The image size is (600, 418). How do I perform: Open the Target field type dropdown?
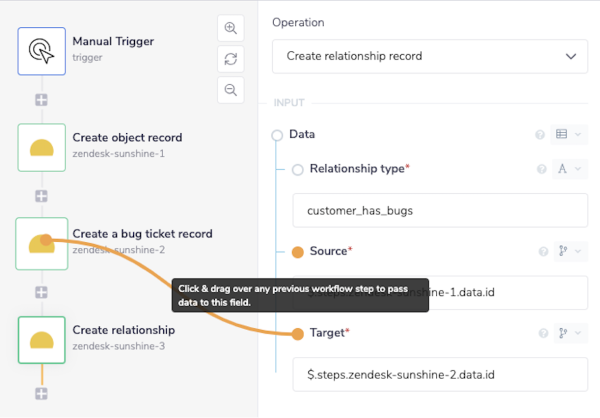click(568, 333)
